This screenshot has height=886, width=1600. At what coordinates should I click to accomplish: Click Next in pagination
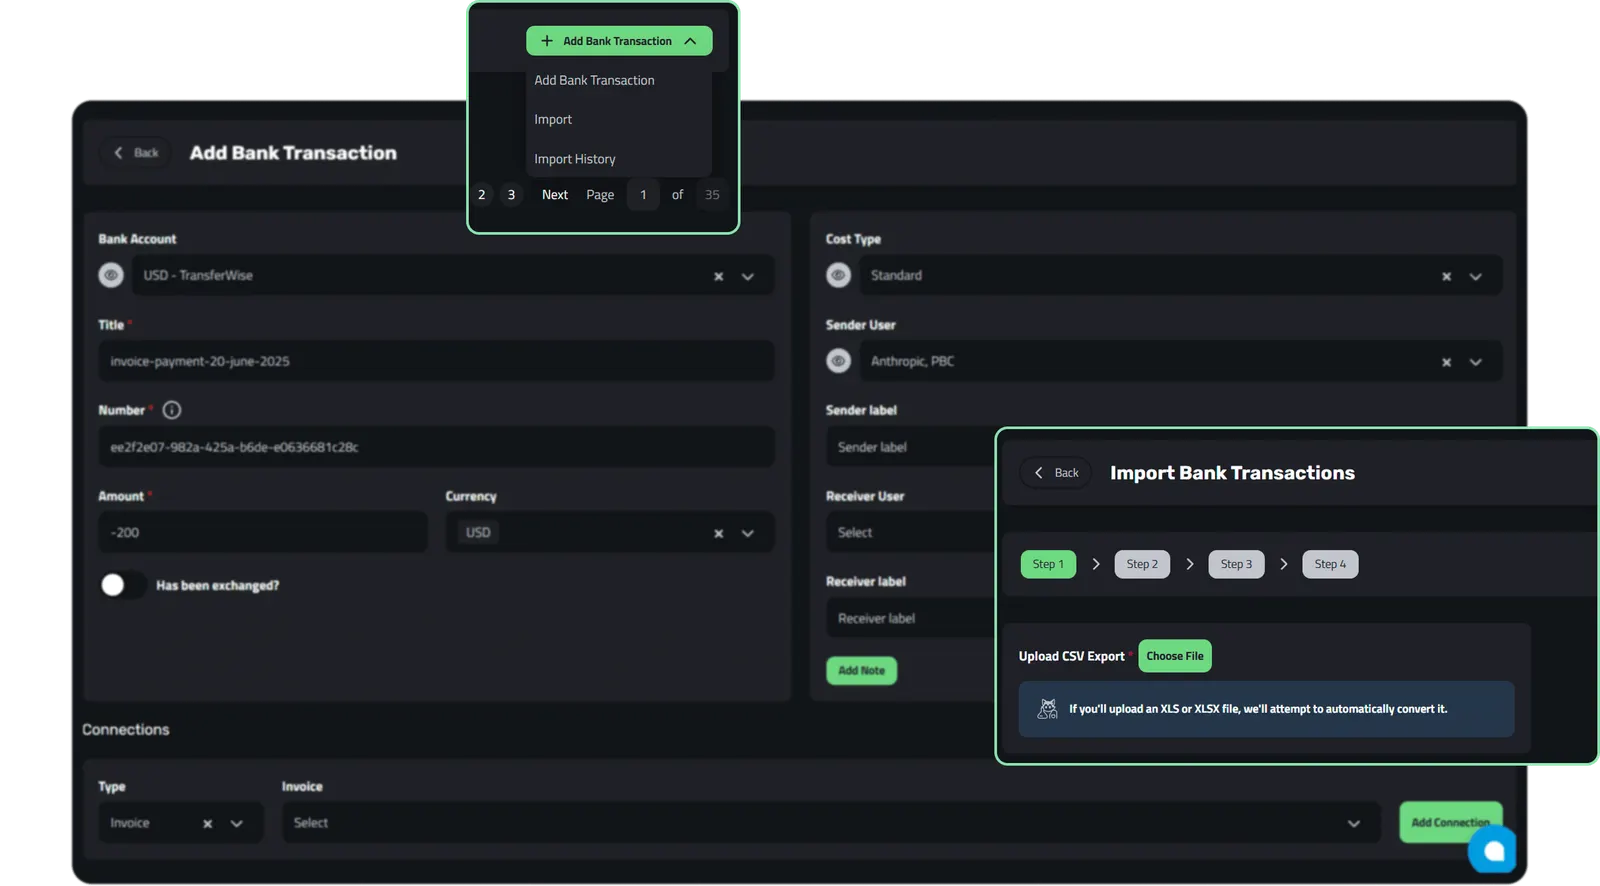[555, 195]
